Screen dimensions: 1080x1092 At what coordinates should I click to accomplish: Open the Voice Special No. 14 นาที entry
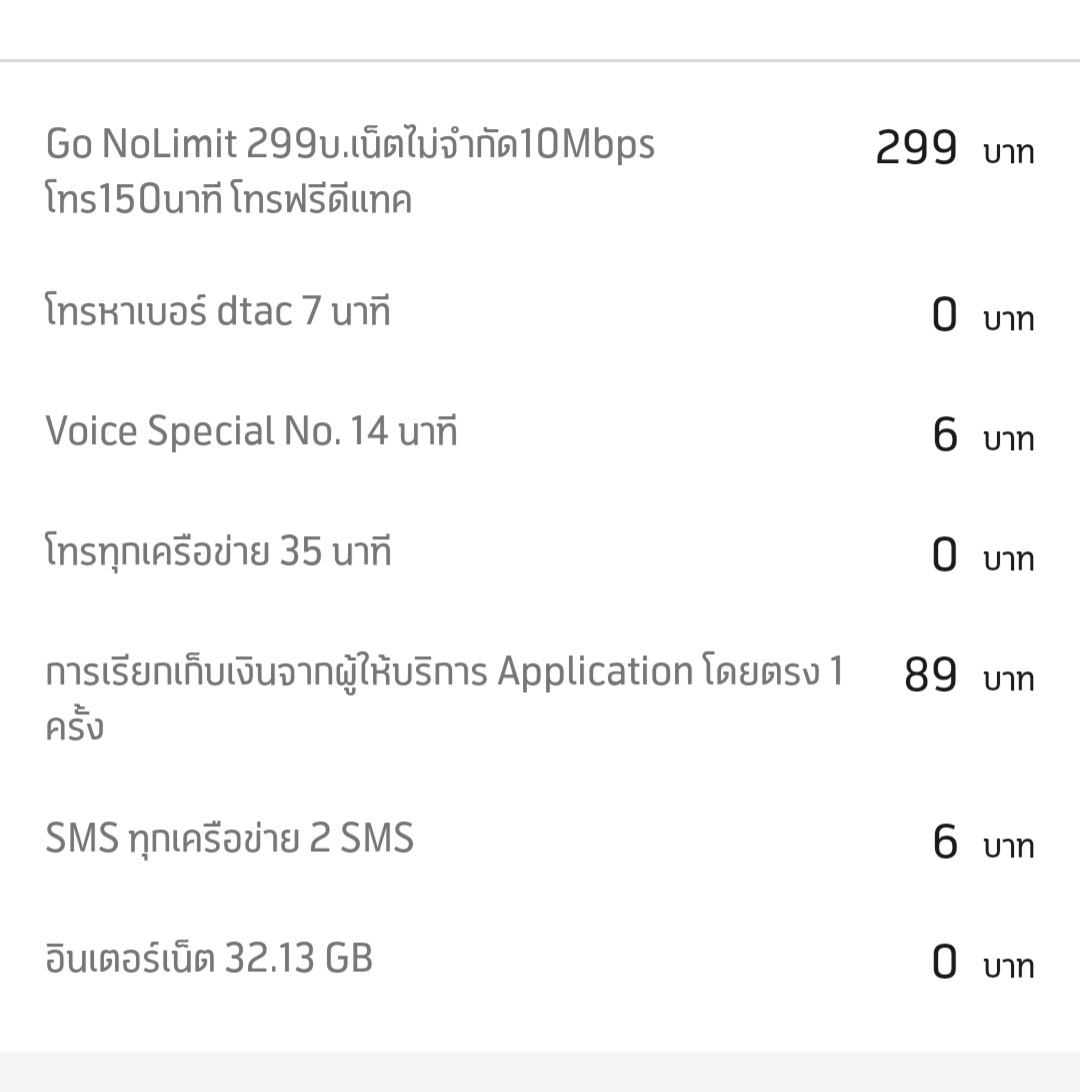coord(251,432)
